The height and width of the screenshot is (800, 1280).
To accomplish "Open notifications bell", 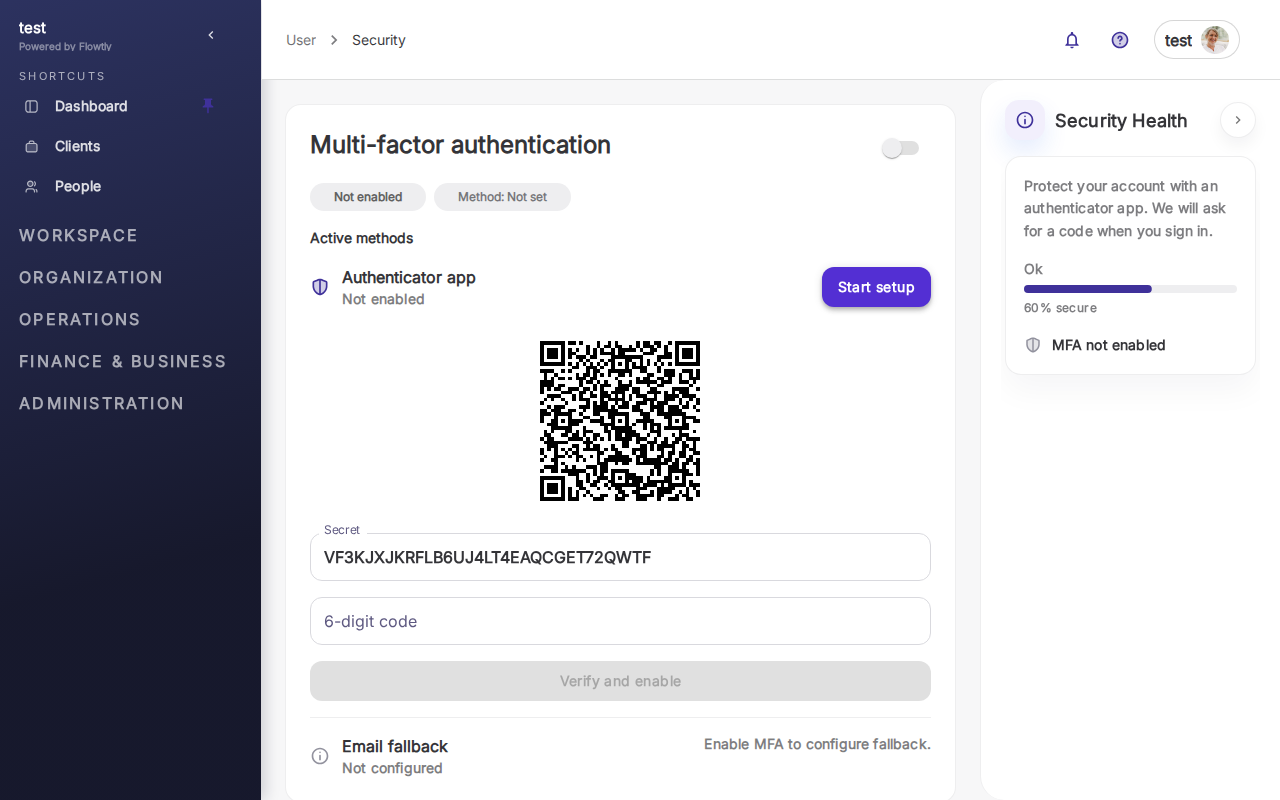I will (1072, 40).
